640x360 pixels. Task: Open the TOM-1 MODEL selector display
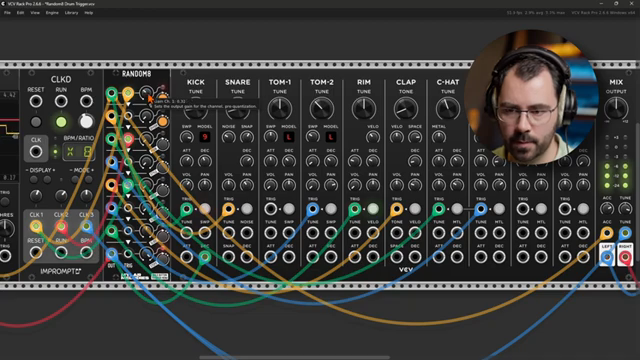coord(289,137)
